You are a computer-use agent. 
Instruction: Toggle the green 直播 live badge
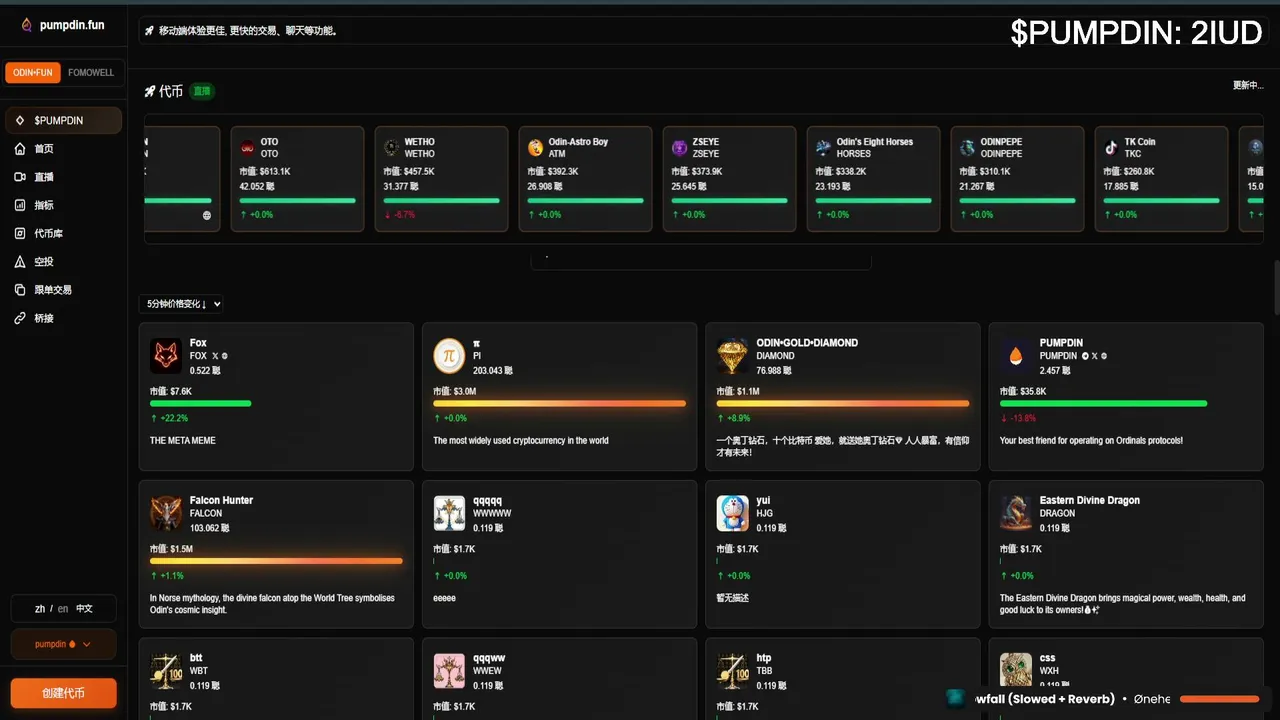[x=202, y=91]
